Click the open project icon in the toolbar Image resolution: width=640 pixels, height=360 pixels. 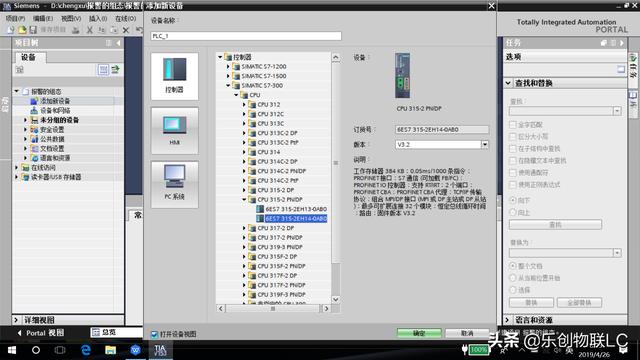(22, 30)
